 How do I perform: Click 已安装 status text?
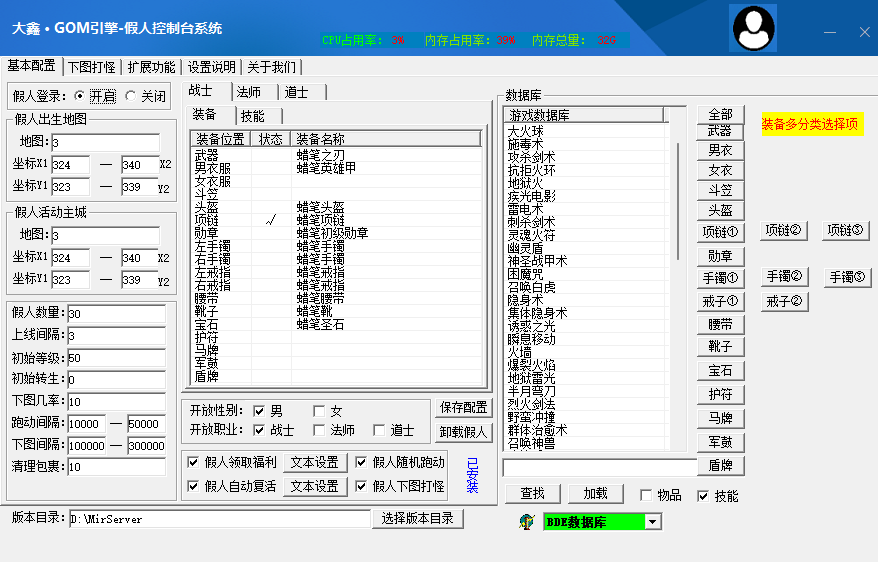point(473,475)
